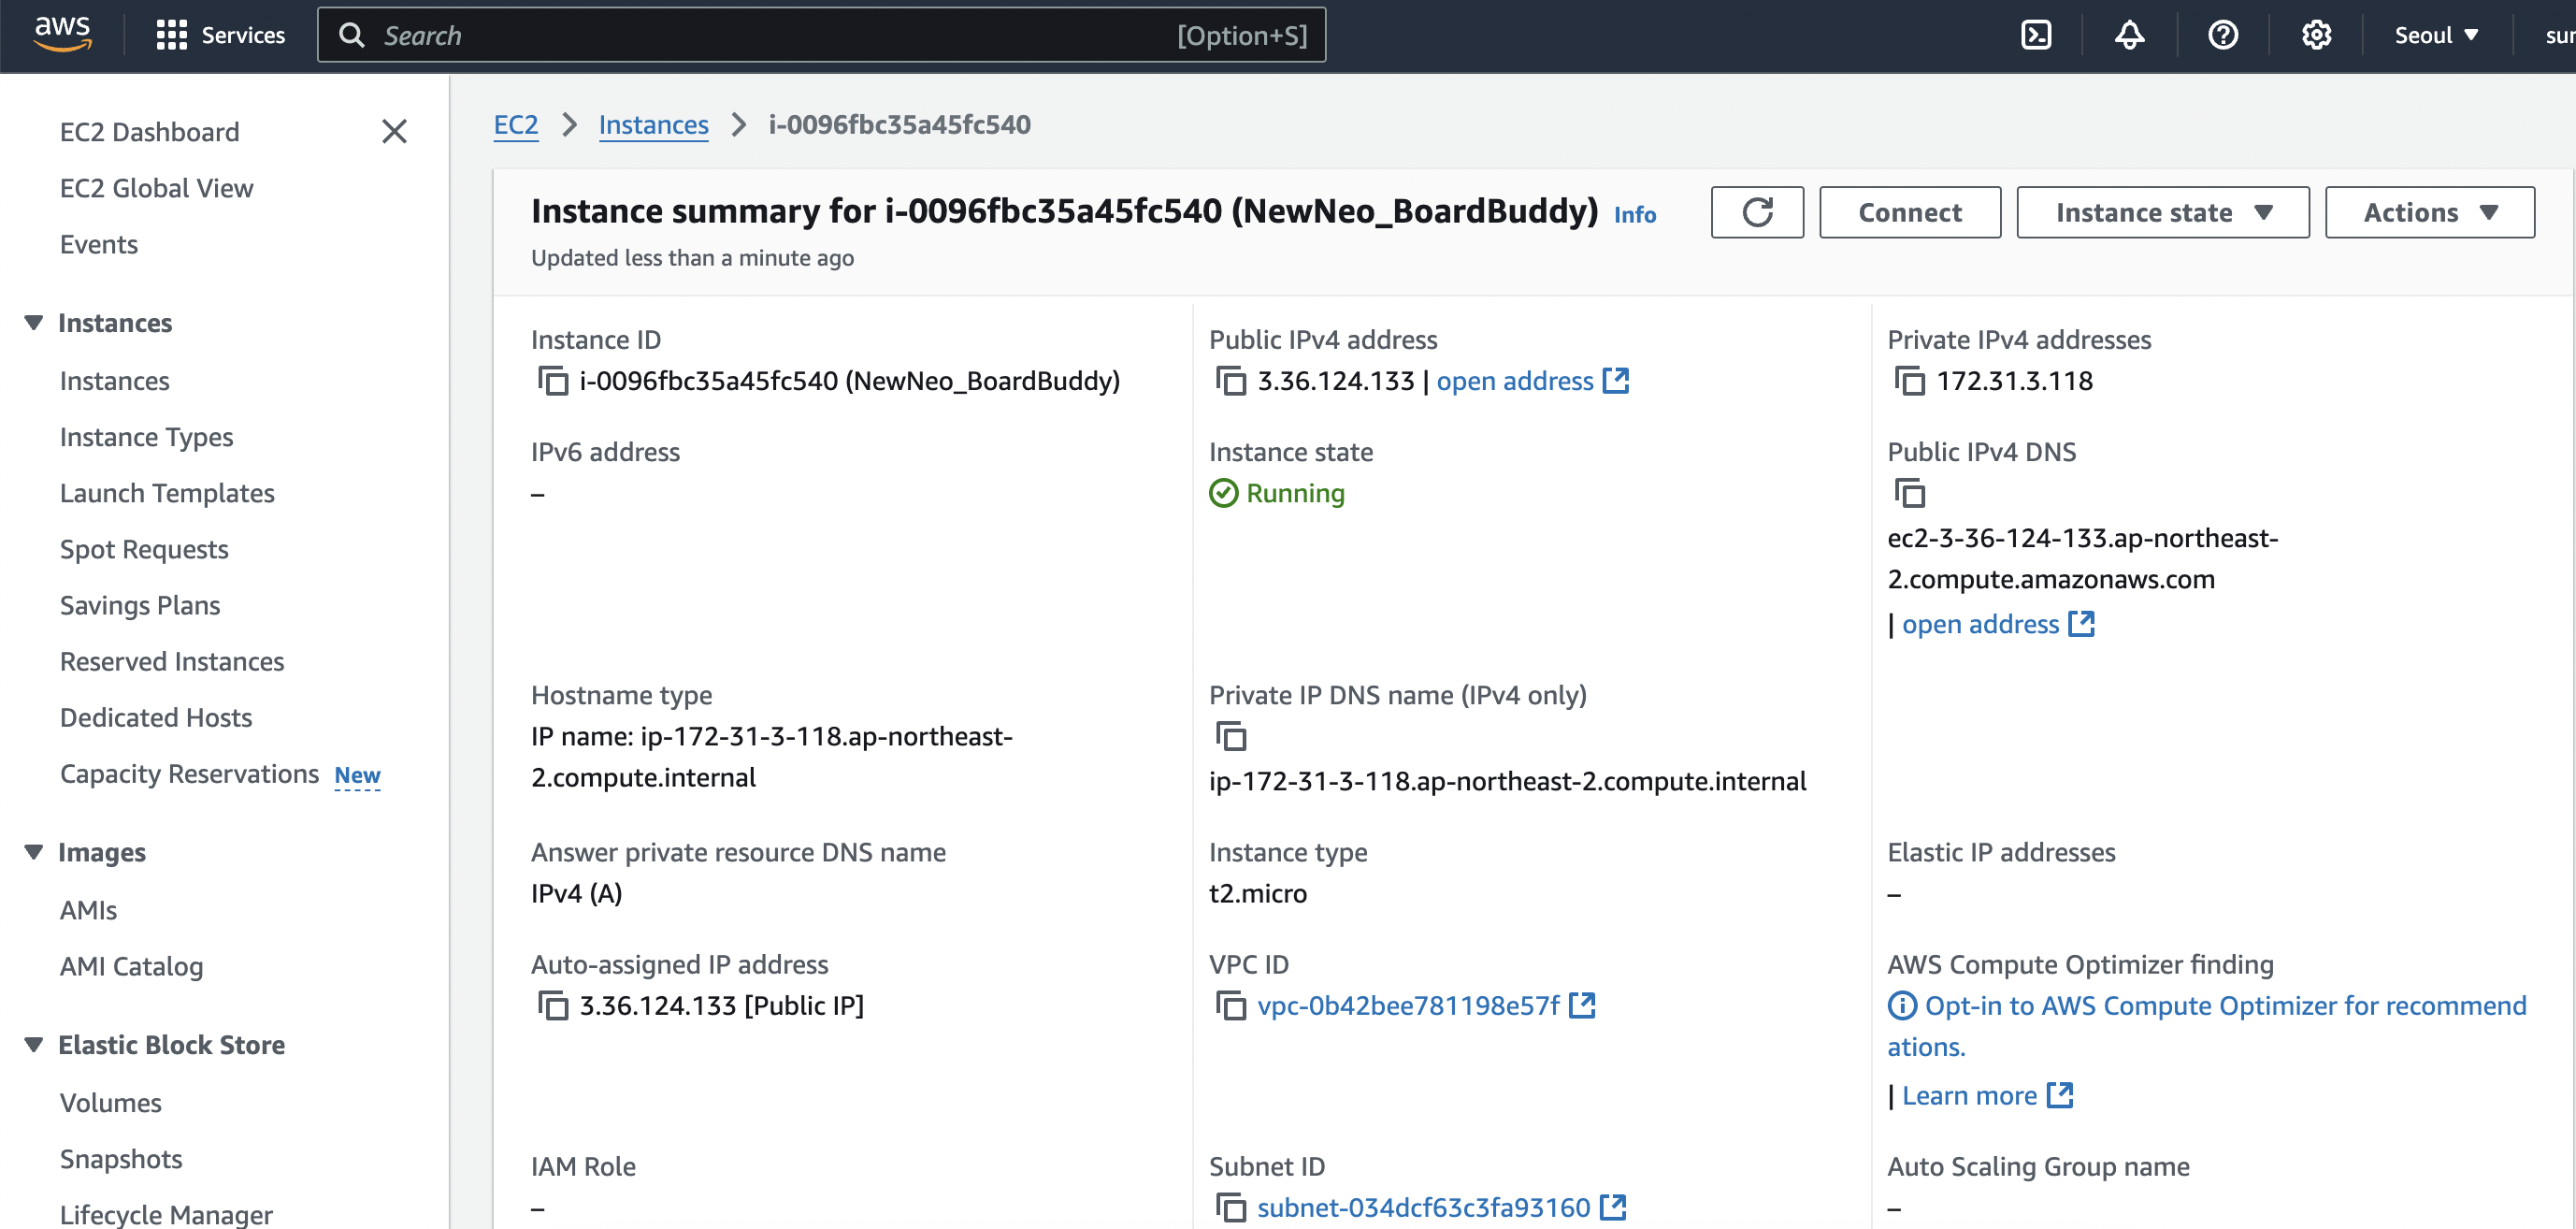Viewport: 2576px width, 1229px height.
Task: Click the help question mark icon
Action: click(2222, 35)
